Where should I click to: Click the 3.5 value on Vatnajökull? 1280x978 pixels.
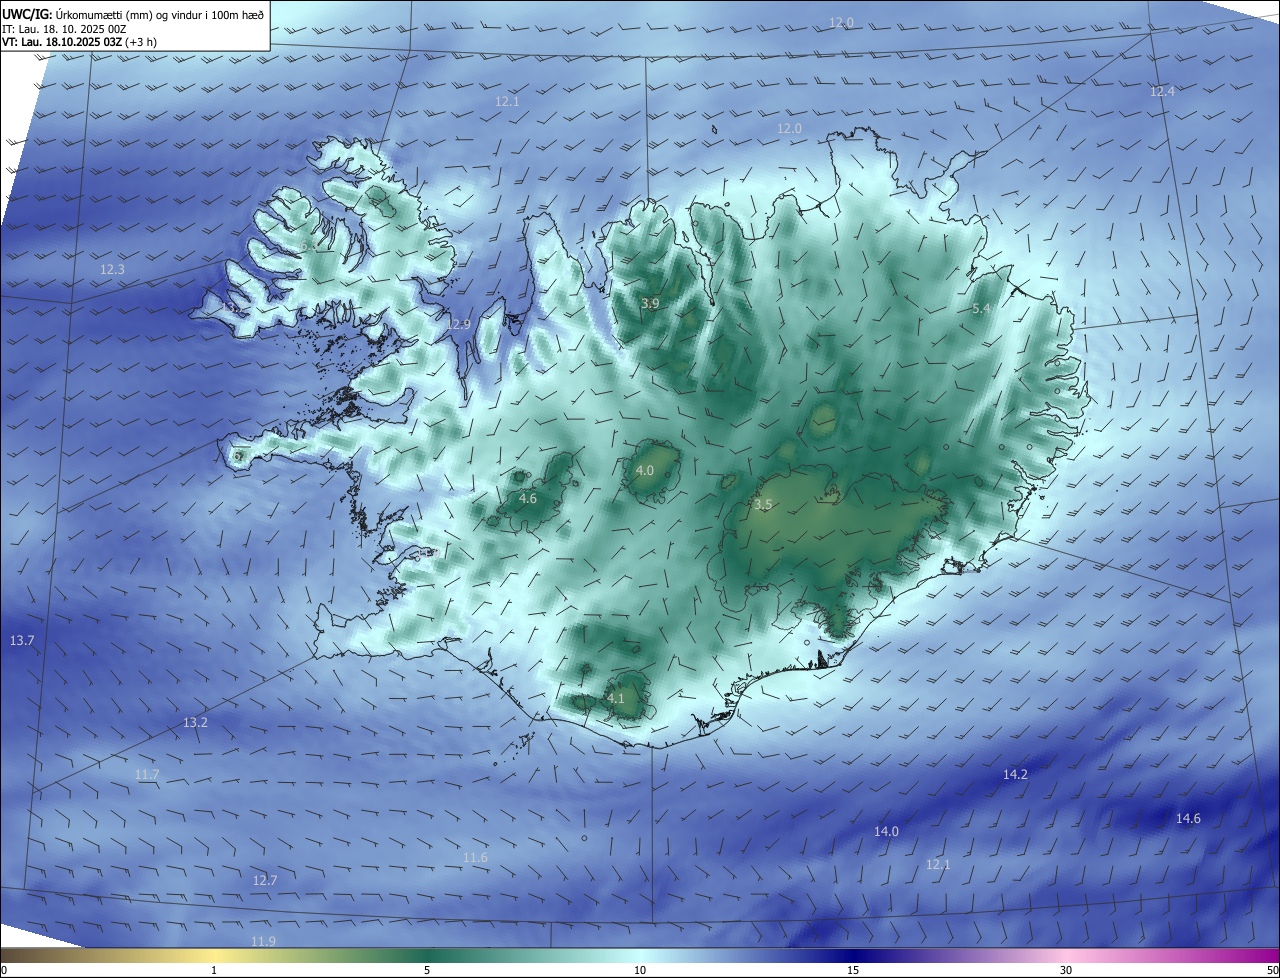[763, 505]
